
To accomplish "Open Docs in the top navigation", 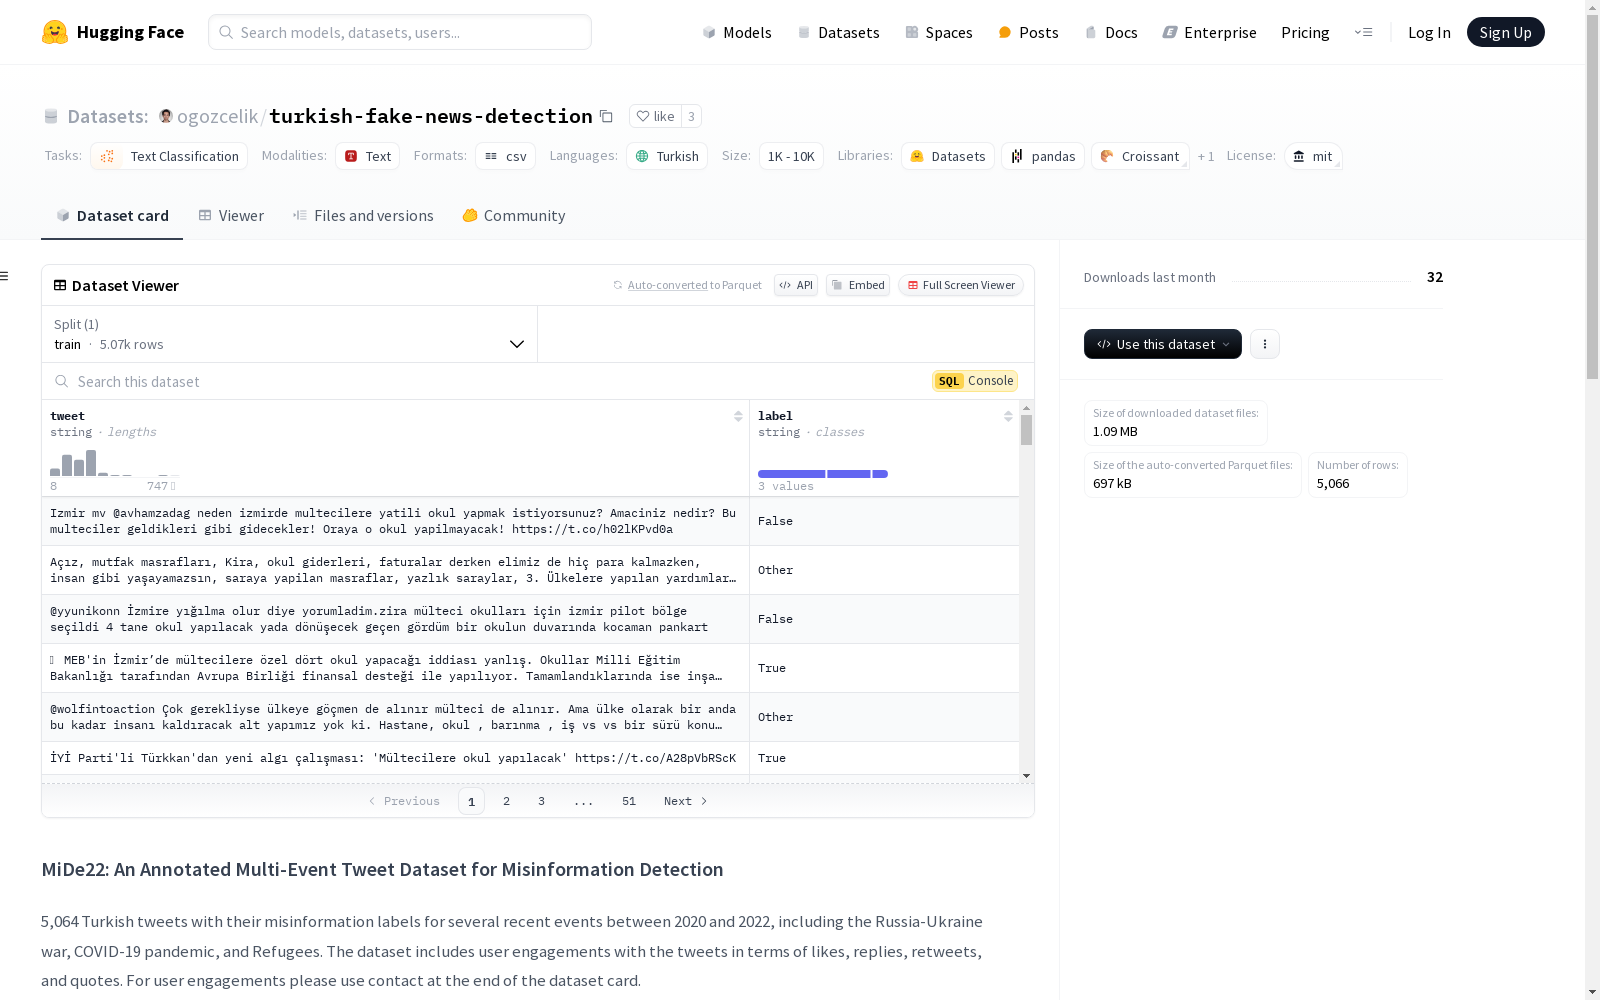I will click(1111, 32).
